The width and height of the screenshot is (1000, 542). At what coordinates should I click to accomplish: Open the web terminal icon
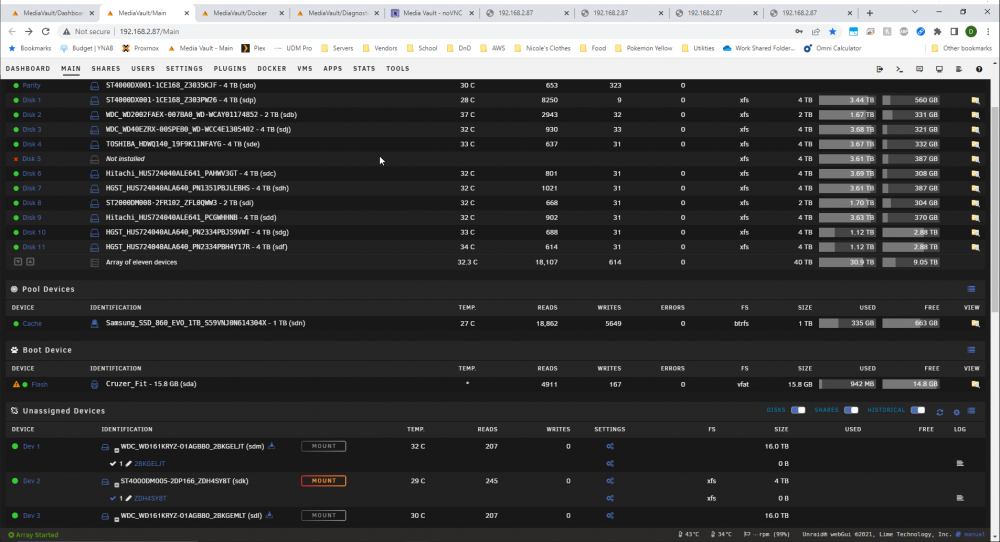pyautogui.click(x=899, y=69)
